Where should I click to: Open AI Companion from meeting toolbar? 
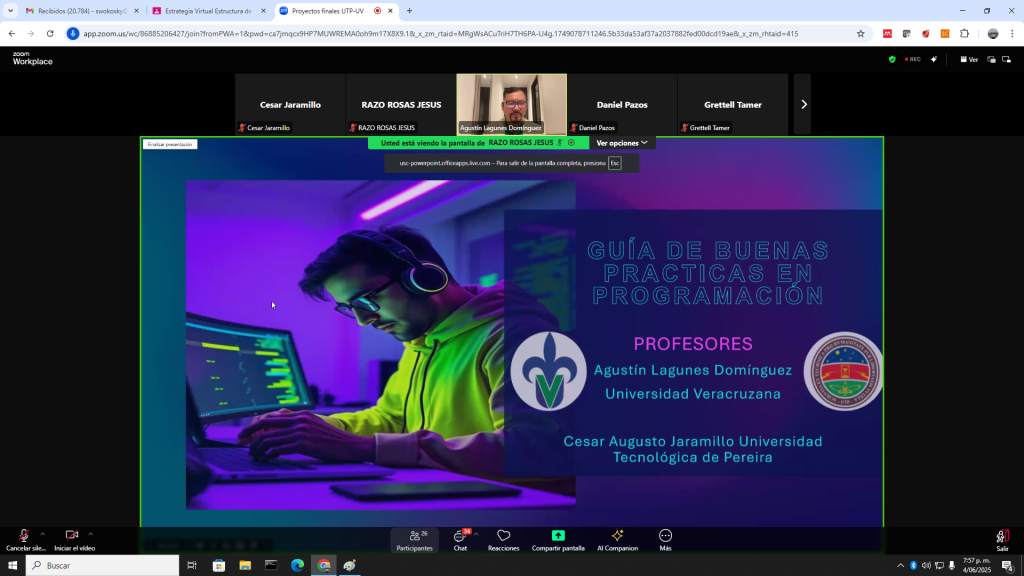pyautogui.click(x=617, y=540)
